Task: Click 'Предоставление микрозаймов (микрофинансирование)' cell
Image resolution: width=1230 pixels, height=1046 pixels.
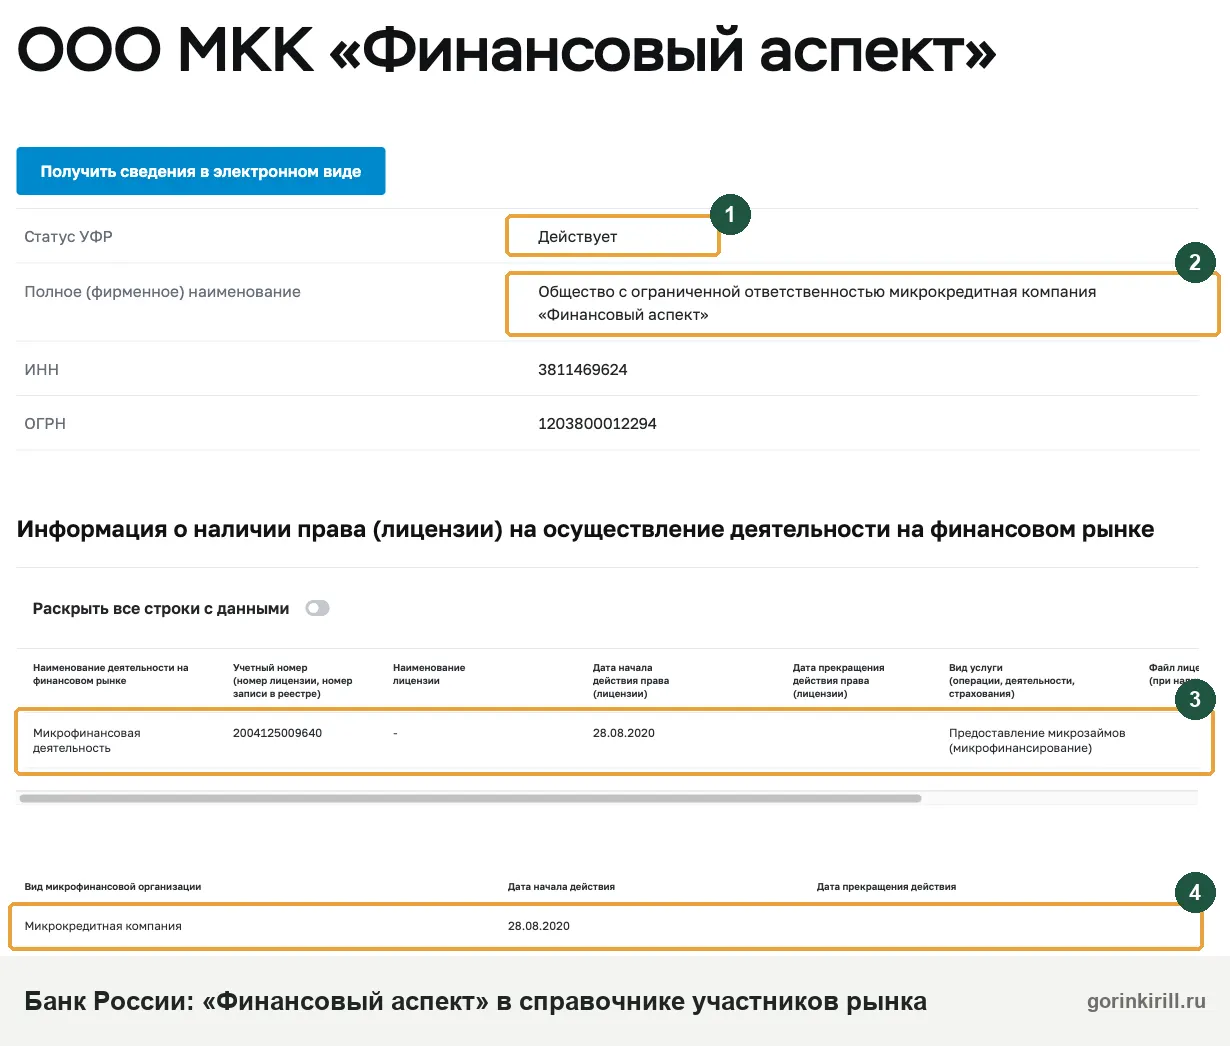Action: 1037,740
